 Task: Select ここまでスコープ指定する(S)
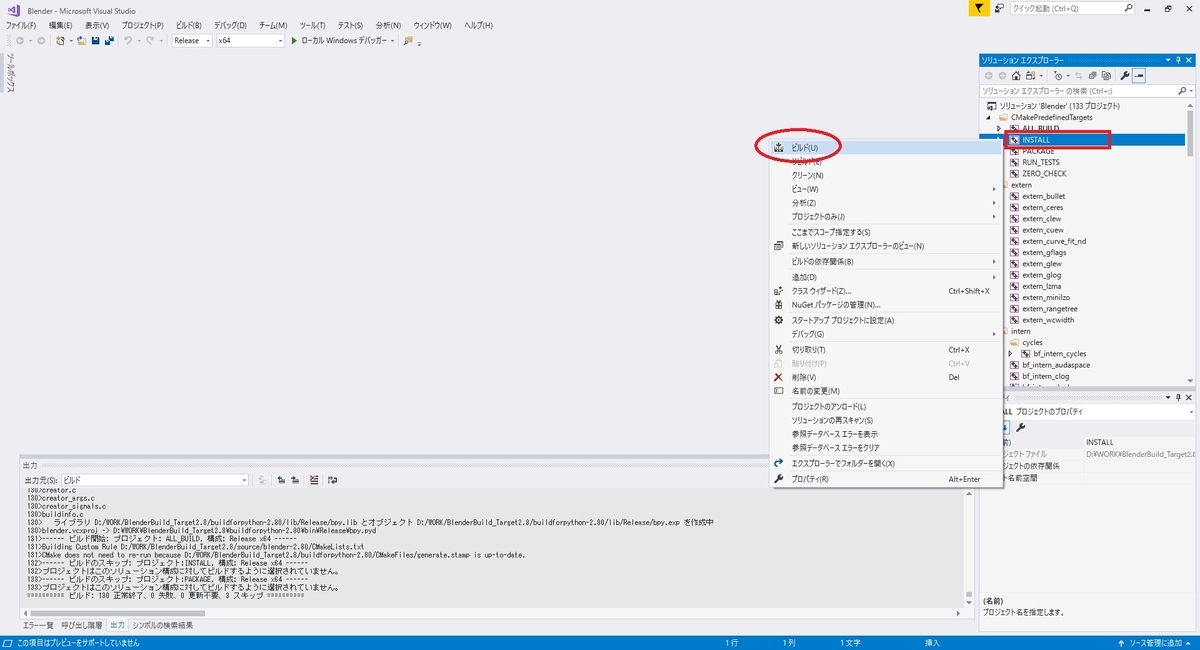coord(885,232)
